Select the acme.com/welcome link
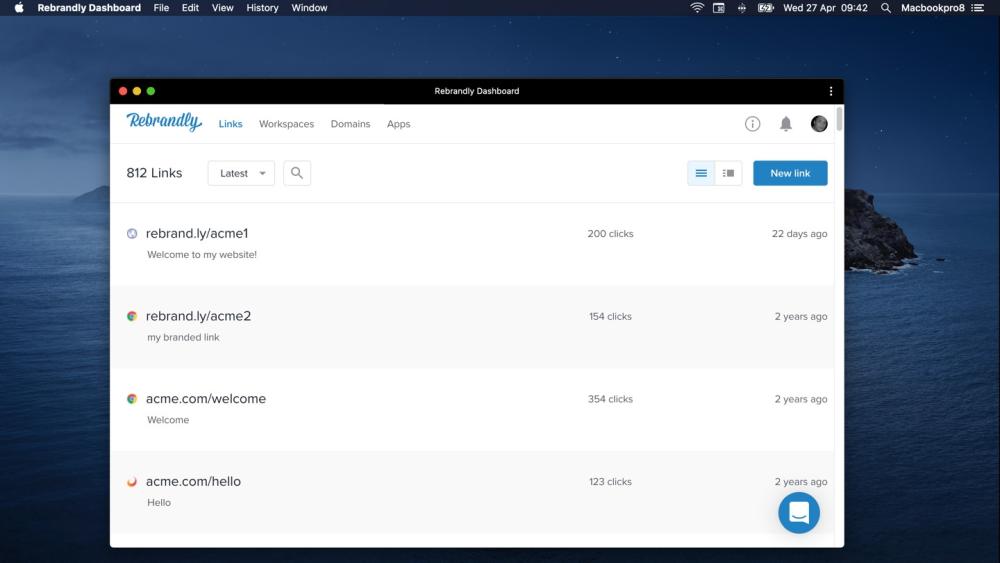 coord(206,399)
